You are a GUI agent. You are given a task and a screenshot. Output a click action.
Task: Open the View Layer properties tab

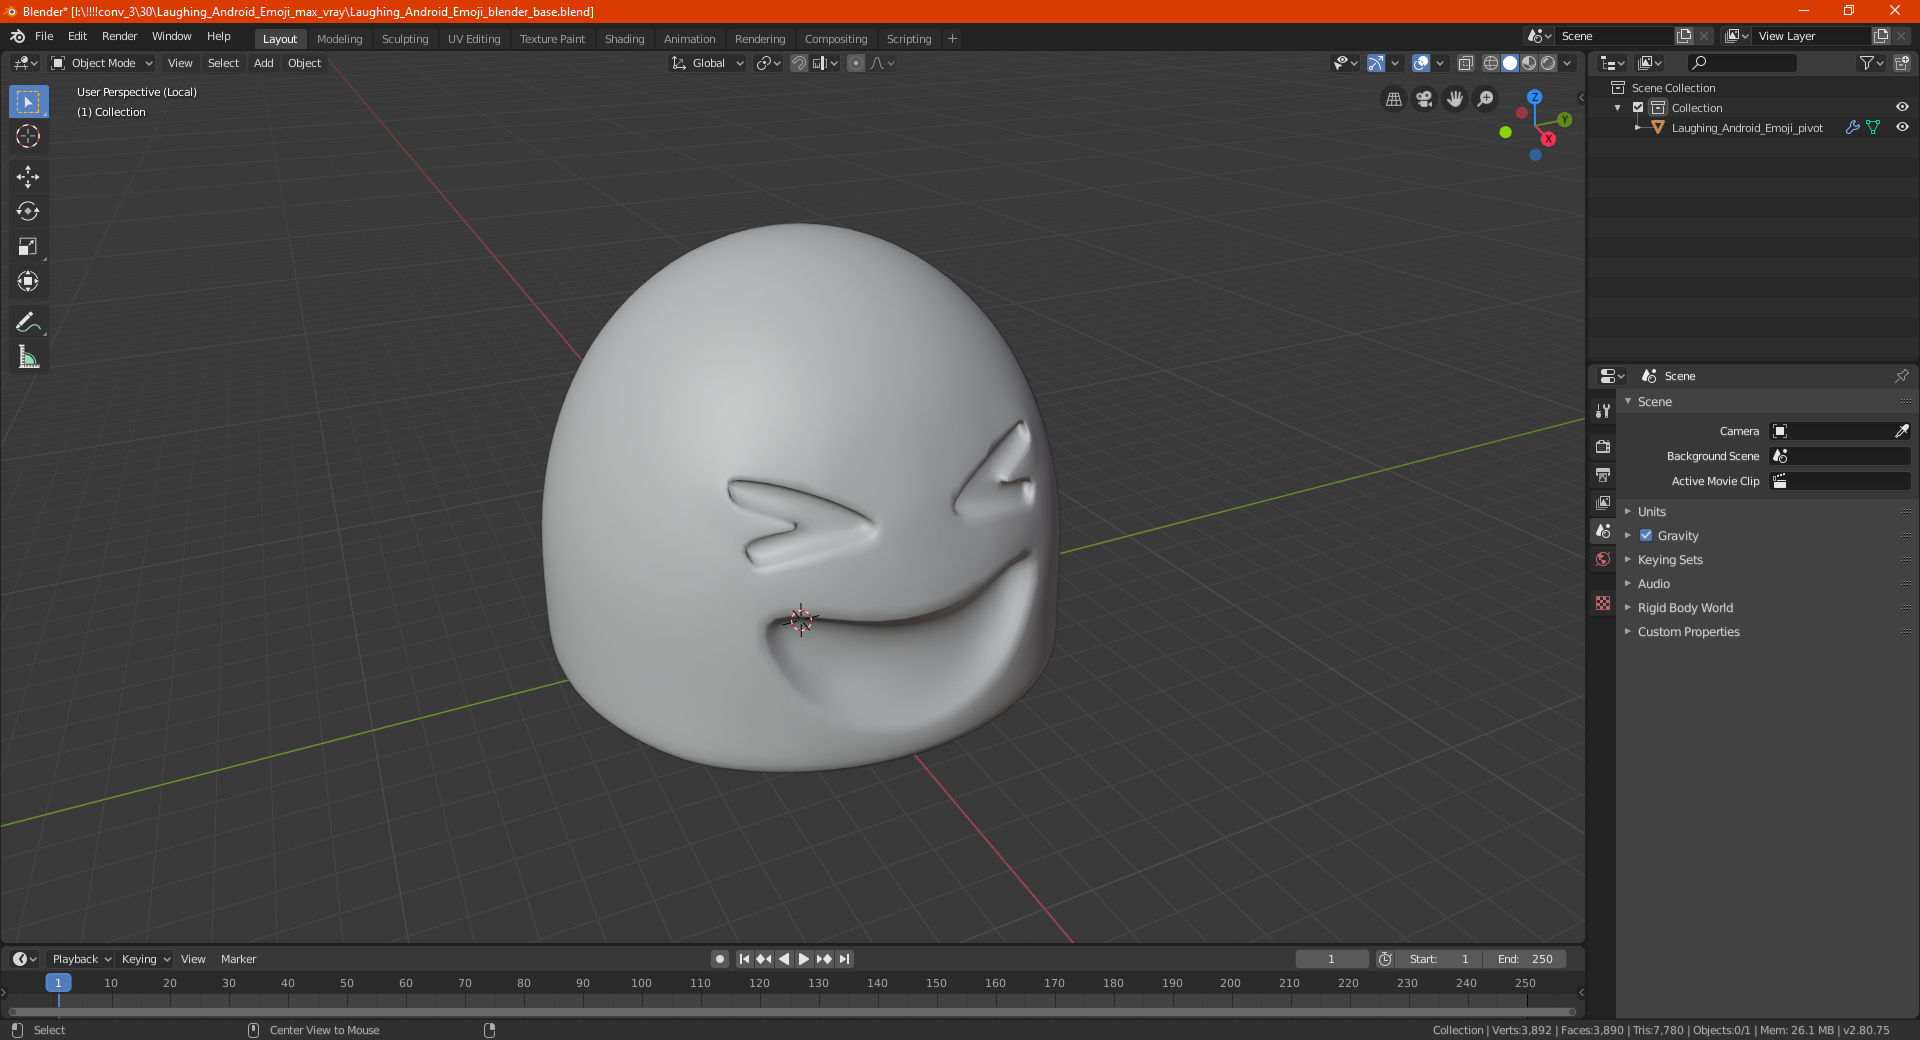pyautogui.click(x=1603, y=502)
